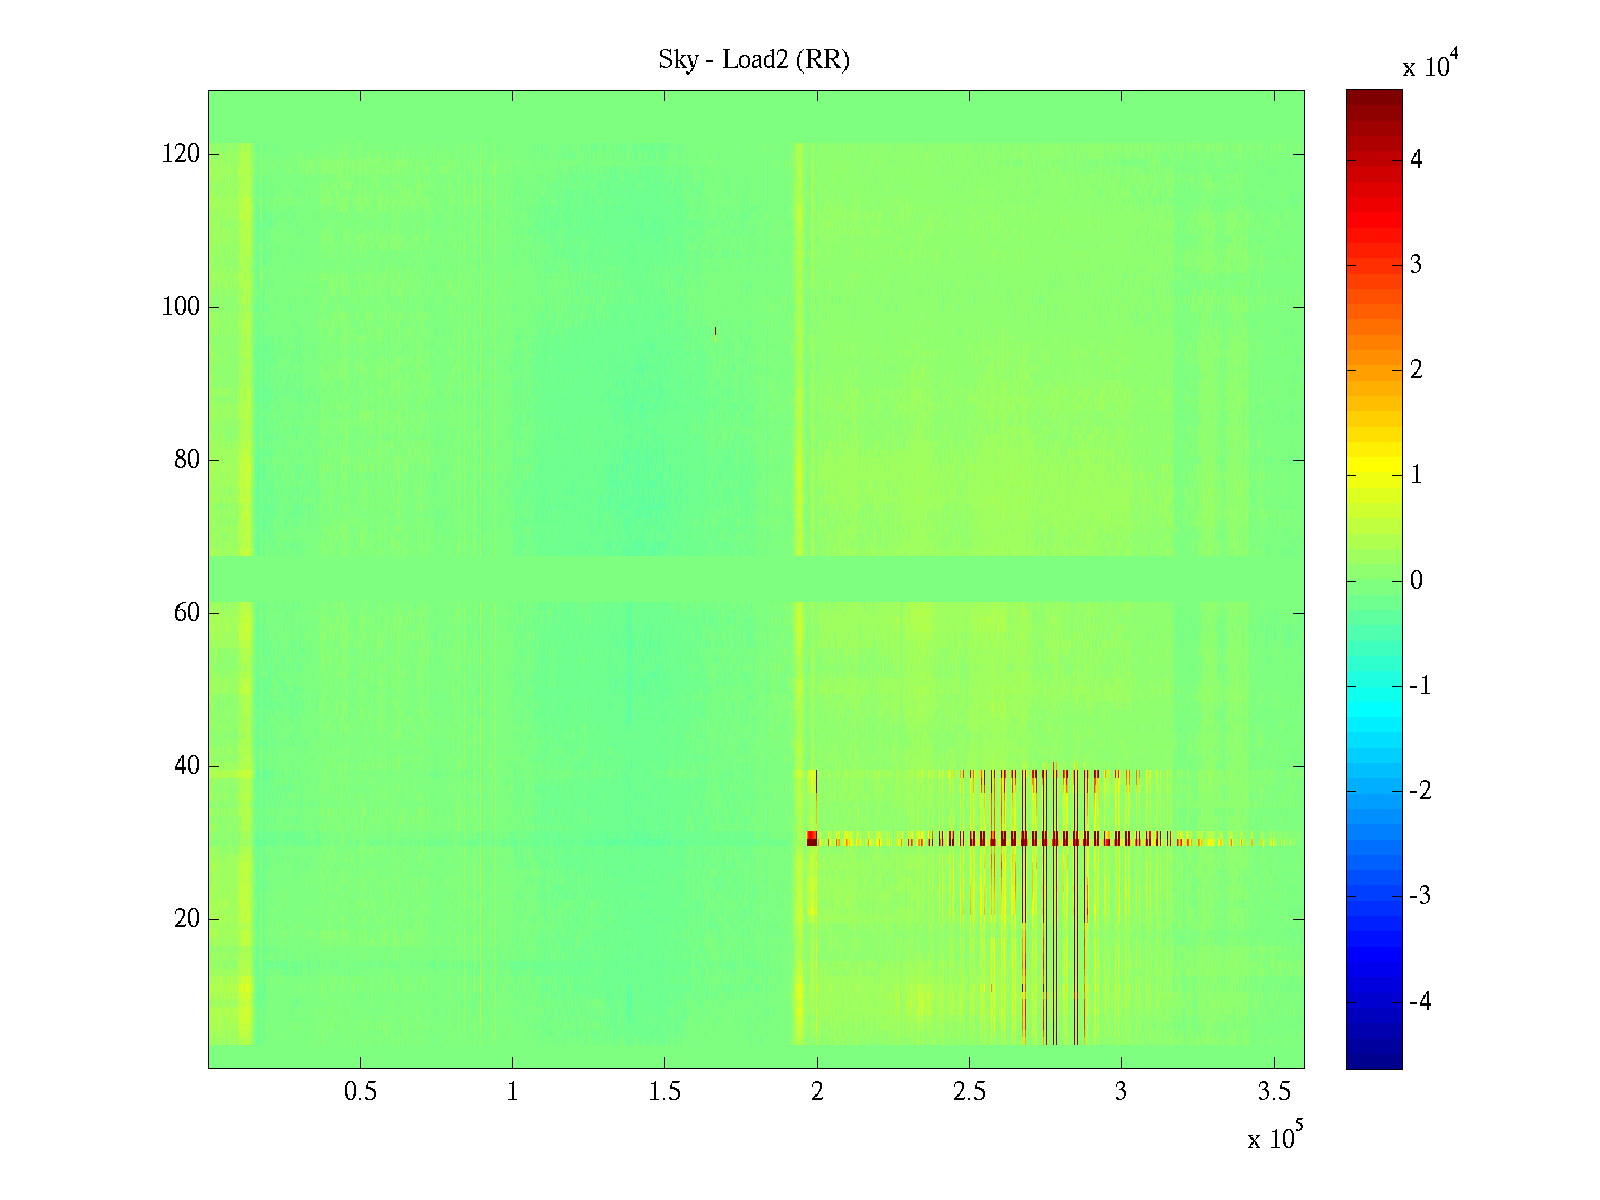Viewport: 1600px width, 1200px height.
Task: Click the small dark mark near y=97
Action: click(x=715, y=331)
